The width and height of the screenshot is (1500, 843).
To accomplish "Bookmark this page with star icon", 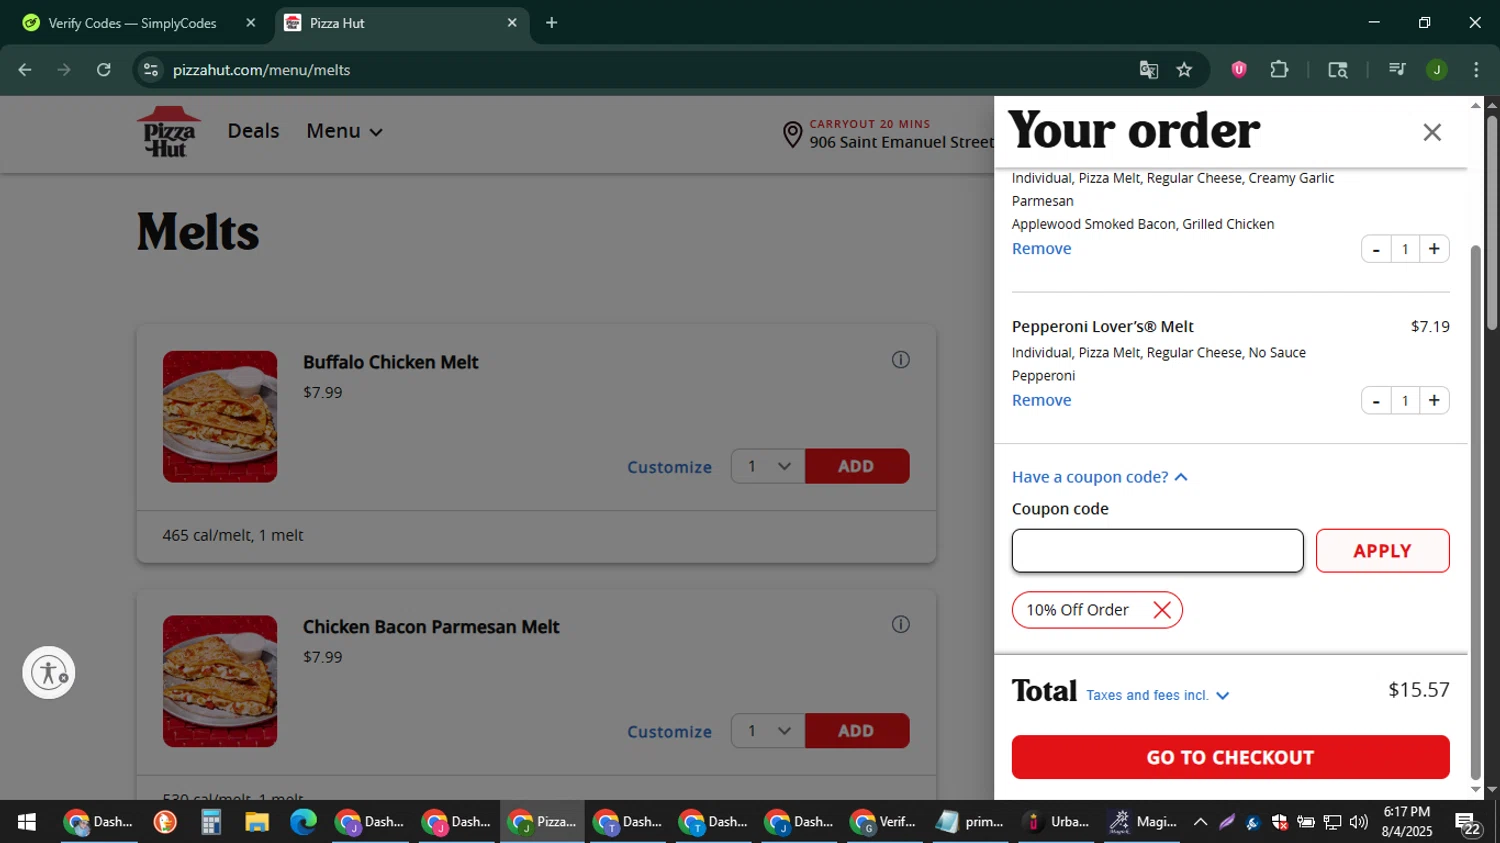I will [1185, 70].
